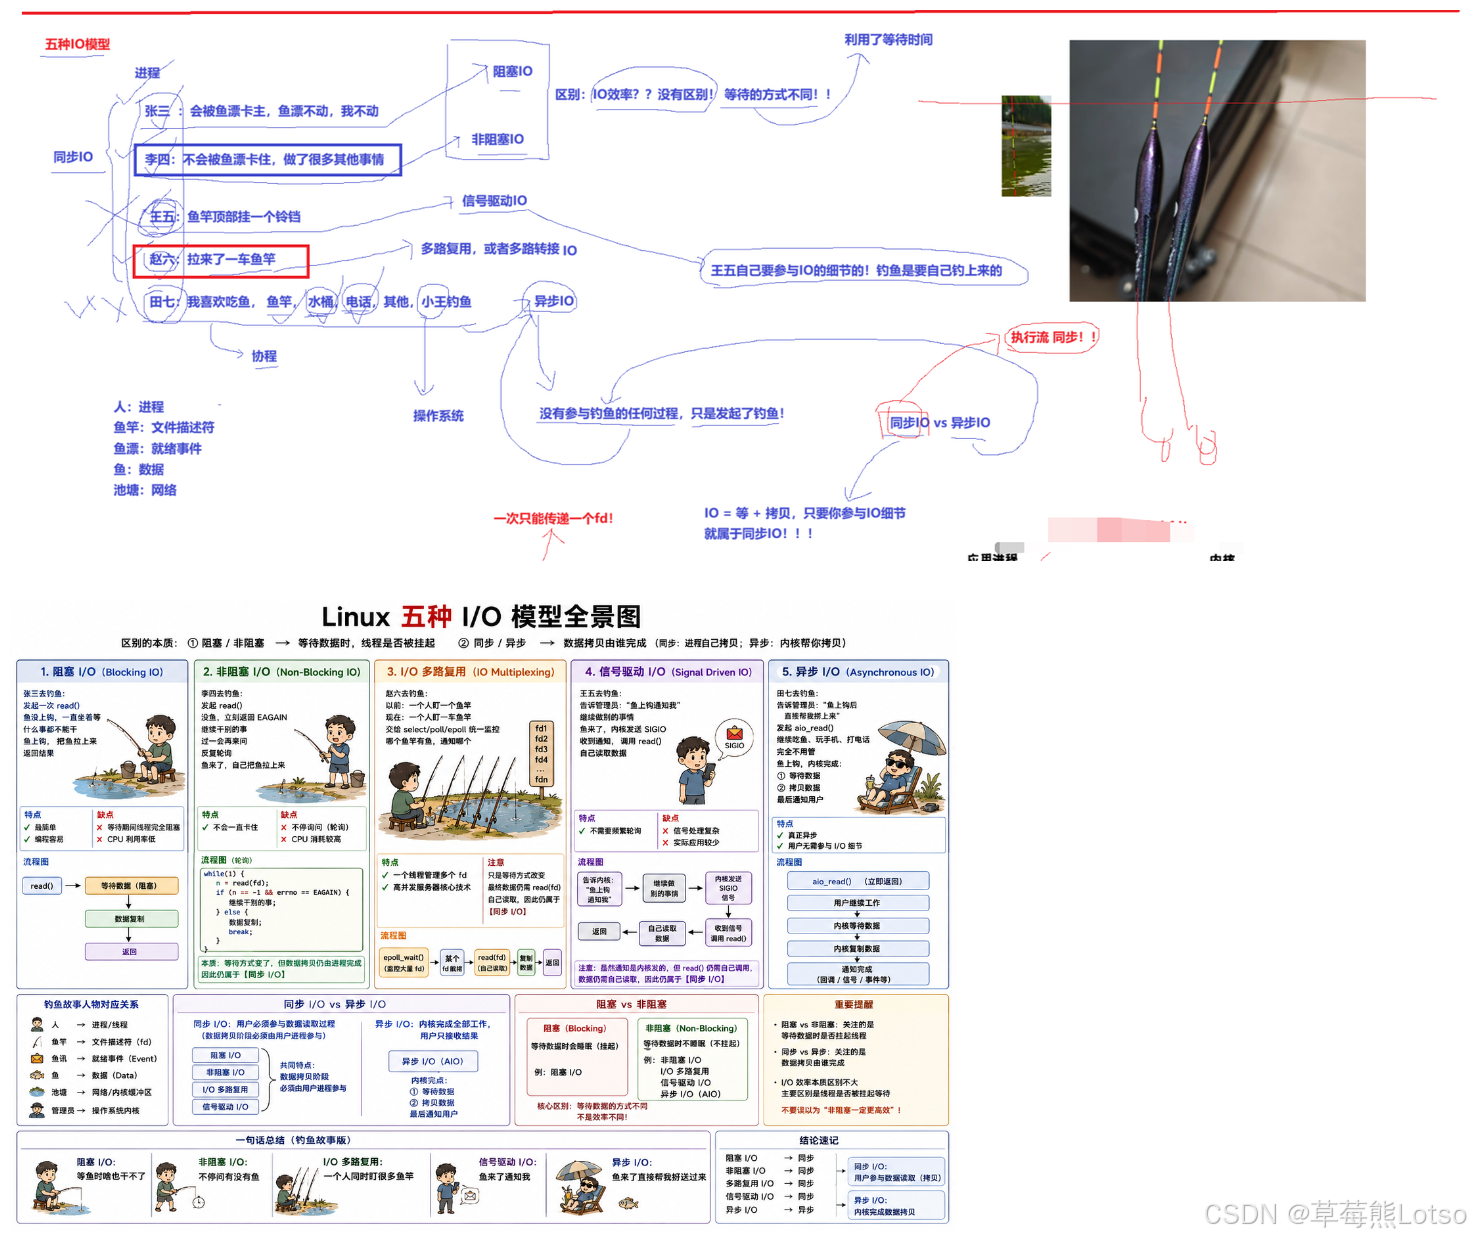Click the '数据复制' green flowchart box
The height and width of the screenshot is (1240, 1471).
129,918
